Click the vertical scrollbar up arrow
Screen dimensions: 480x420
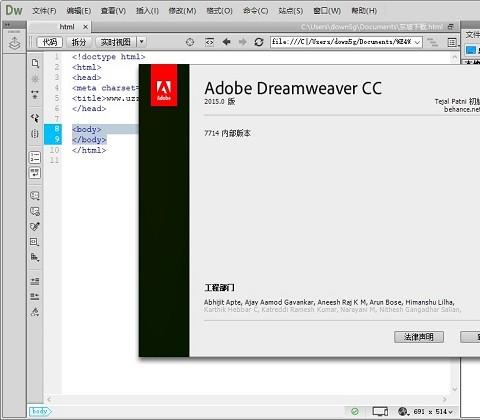click(x=455, y=57)
